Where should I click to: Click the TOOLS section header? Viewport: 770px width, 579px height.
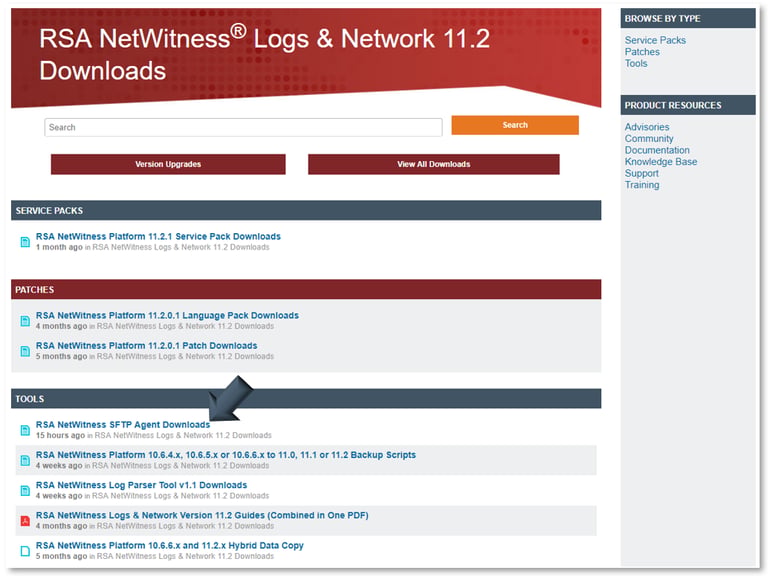tap(306, 399)
